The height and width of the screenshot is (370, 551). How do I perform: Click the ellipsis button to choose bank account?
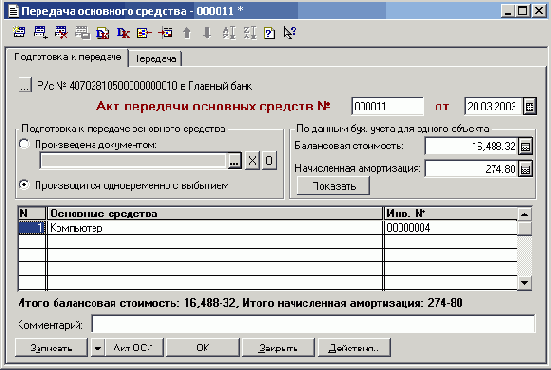click(x=25, y=85)
